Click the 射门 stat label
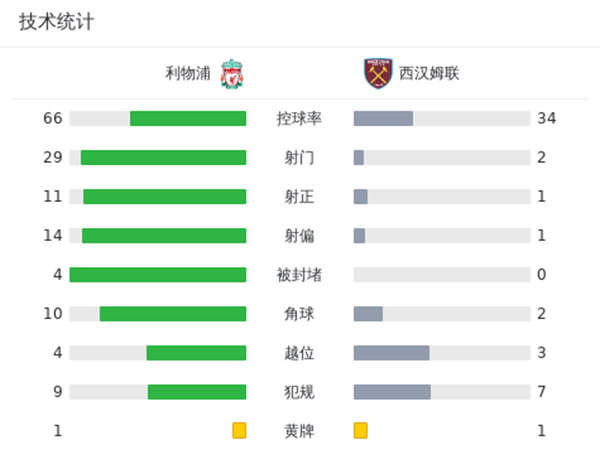 299,157
